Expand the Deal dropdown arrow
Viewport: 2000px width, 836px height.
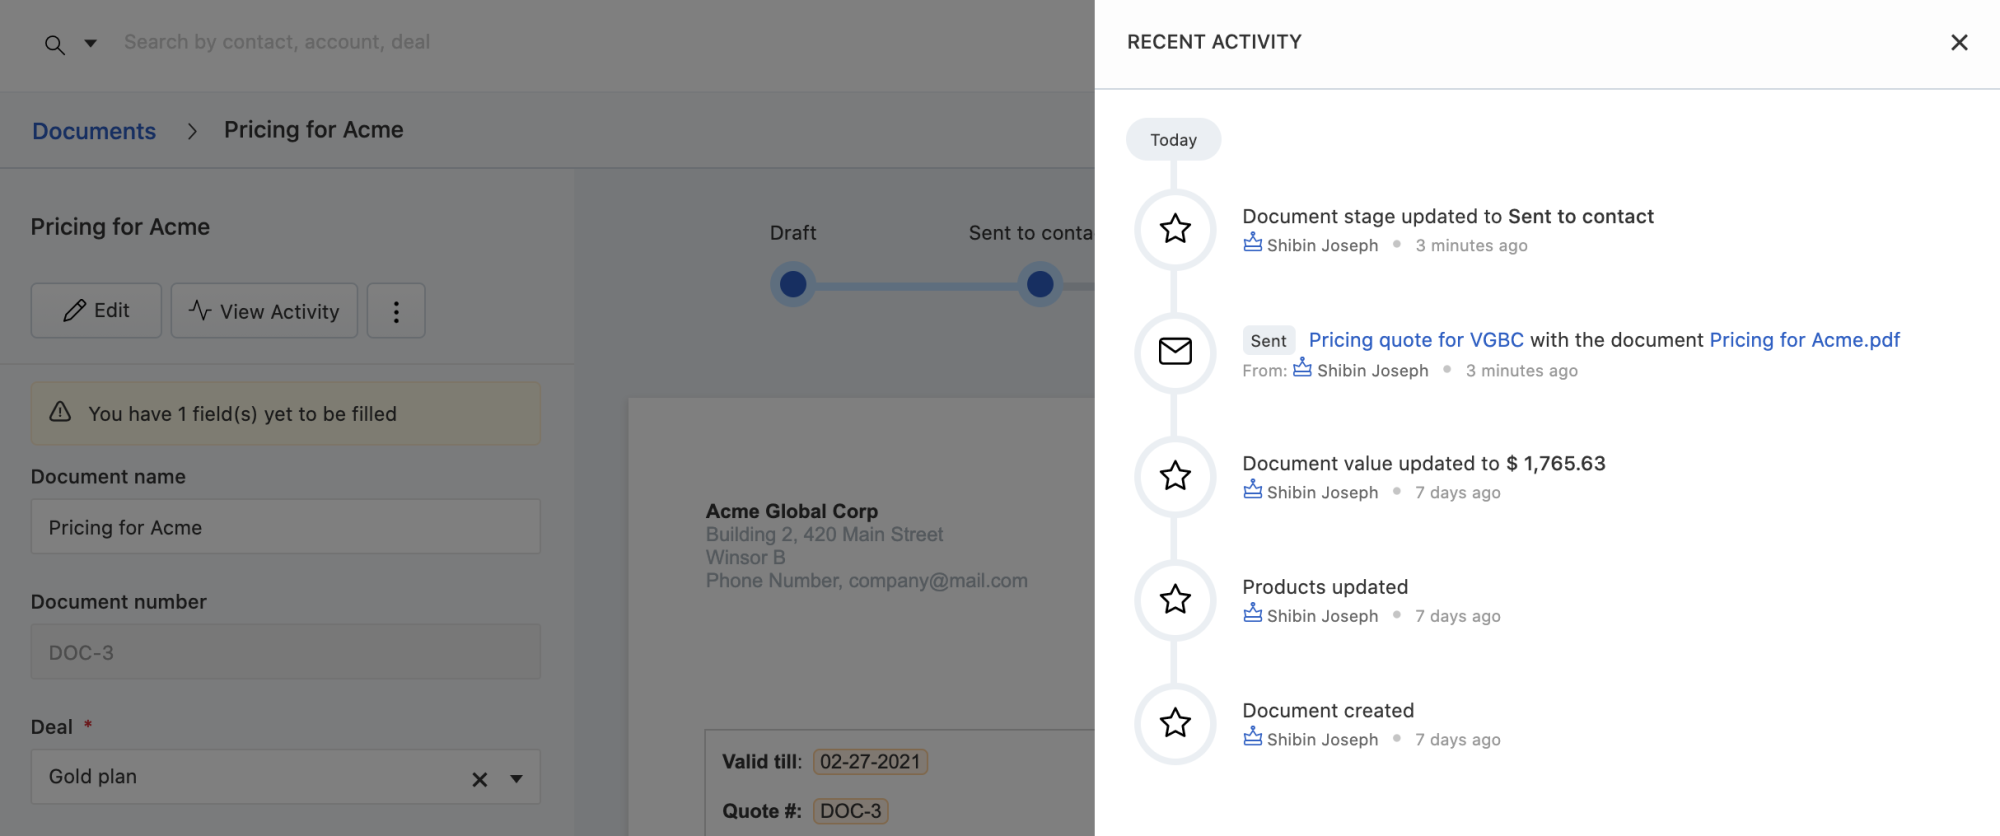[516, 778]
